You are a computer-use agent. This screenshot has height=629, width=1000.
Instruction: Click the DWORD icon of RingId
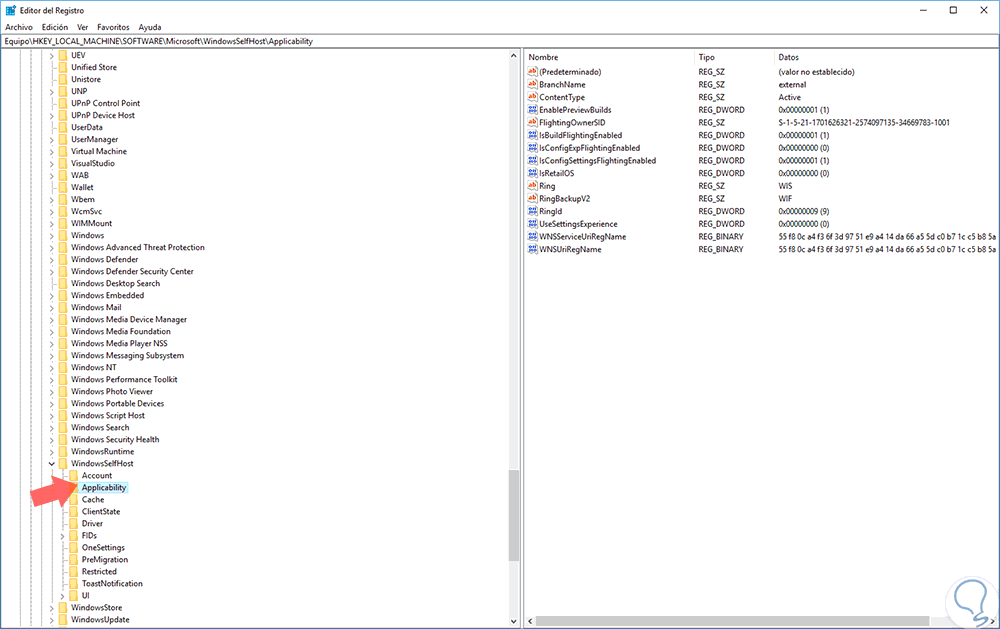[x=533, y=211]
